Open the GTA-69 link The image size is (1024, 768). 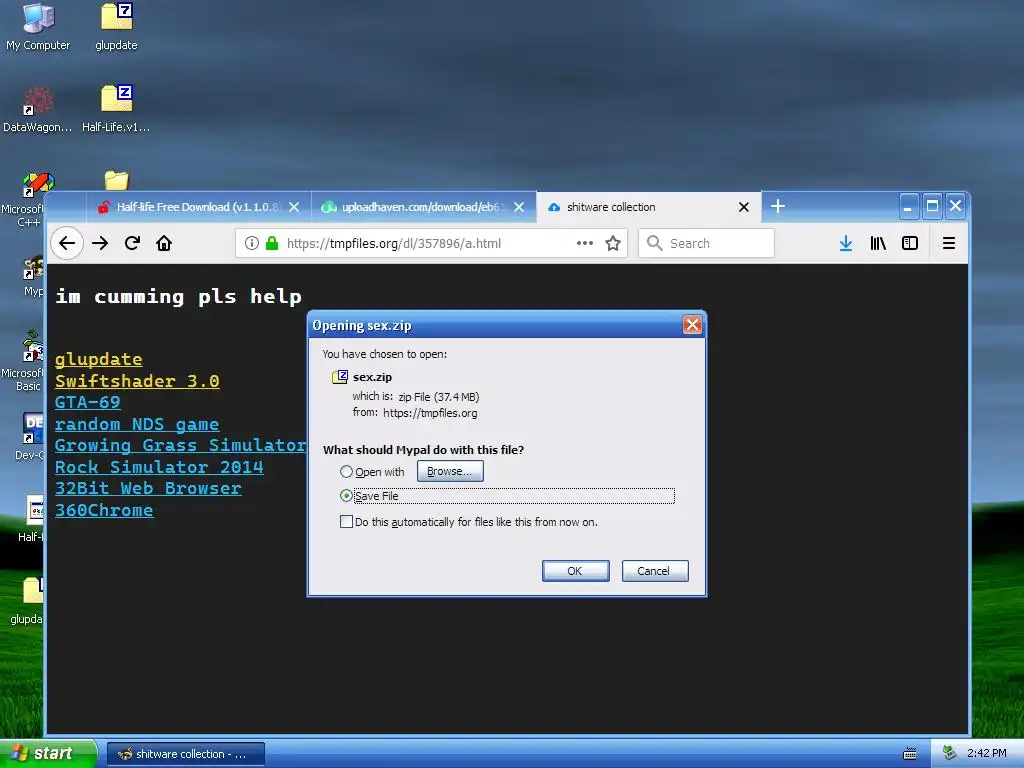[x=88, y=402]
